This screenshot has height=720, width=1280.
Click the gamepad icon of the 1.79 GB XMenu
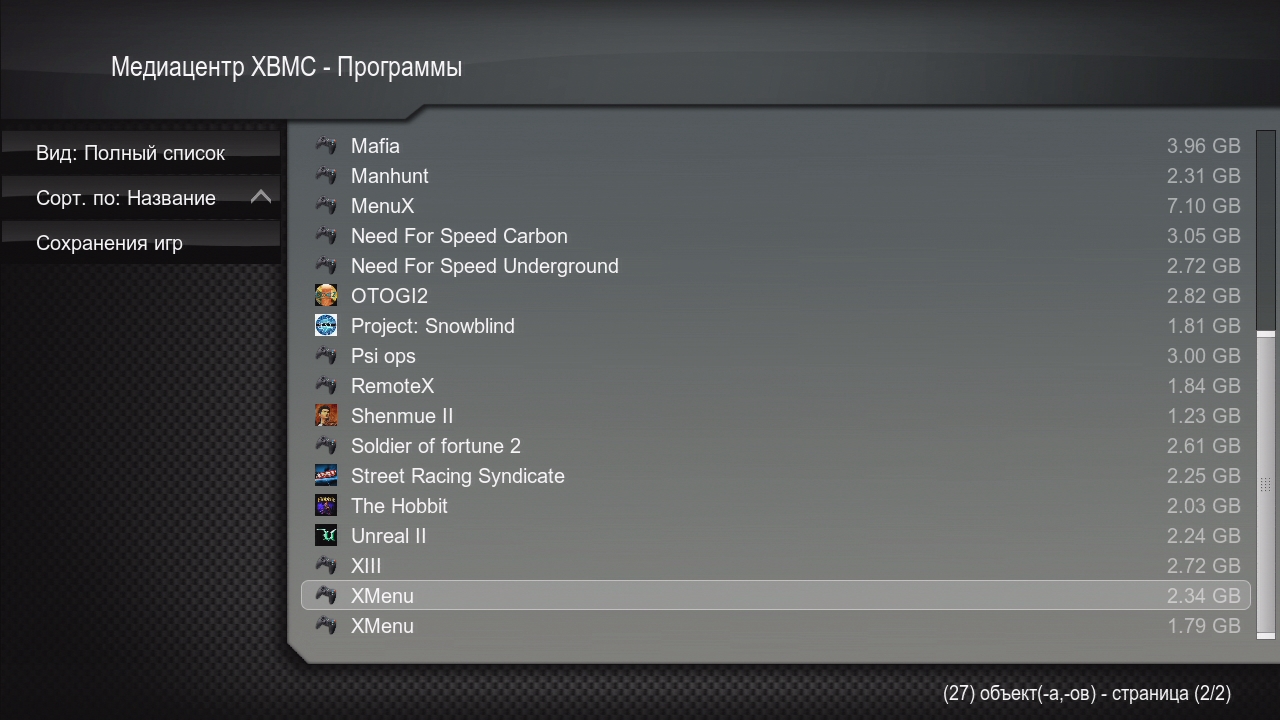click(x=326, y=626)
